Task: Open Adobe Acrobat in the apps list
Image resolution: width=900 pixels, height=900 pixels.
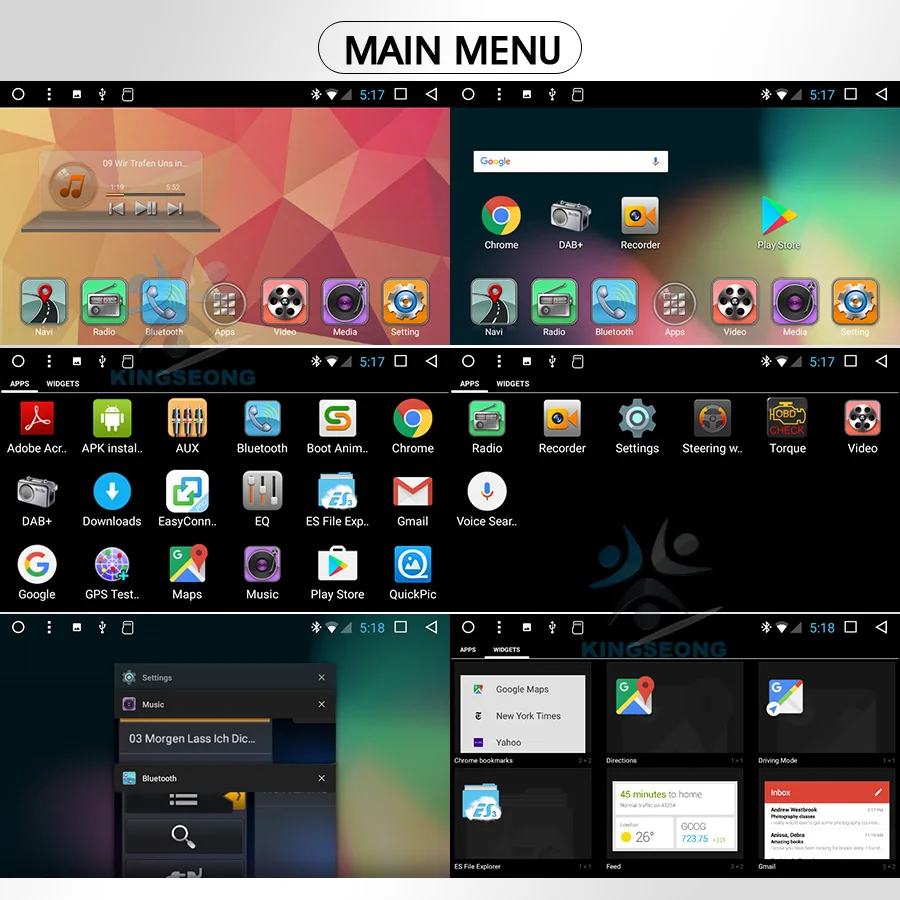Action: [x=37, y=419]
